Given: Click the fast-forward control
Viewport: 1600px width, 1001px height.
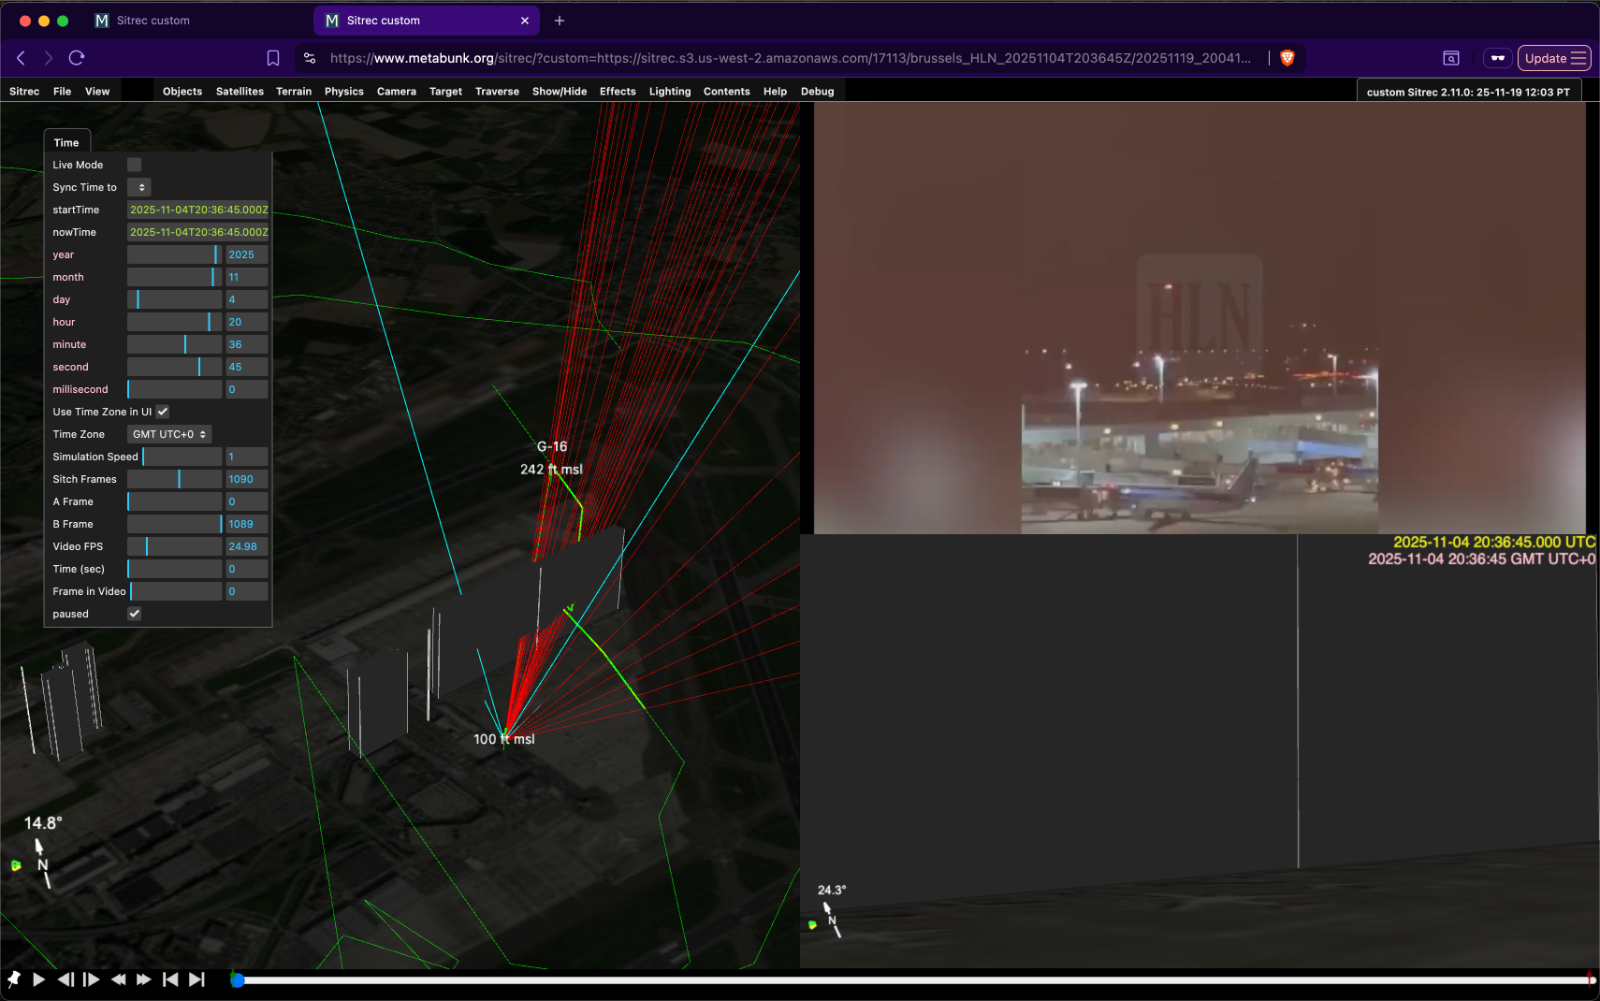Looking at the screenshot, I should coord(144,980).
